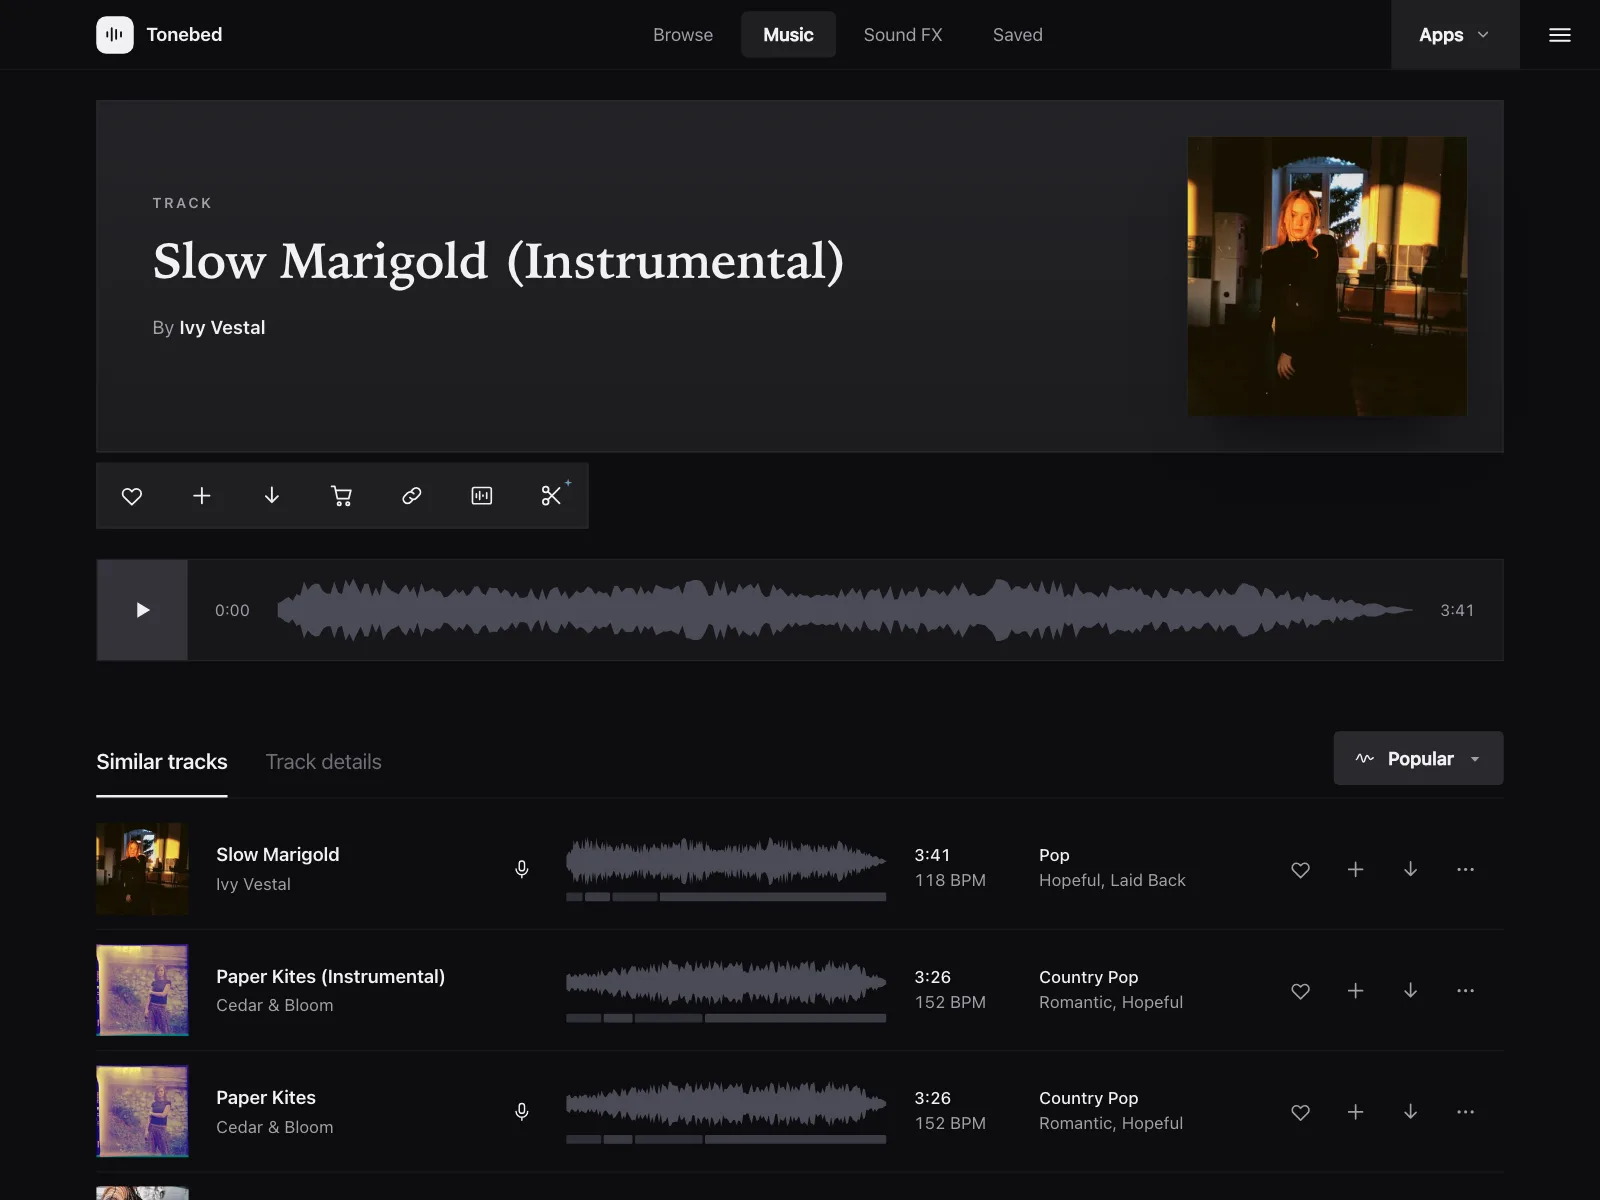Viewport: 1600px width, 1200px height.
Task: Play the main track
Action: tap(142, 610)
